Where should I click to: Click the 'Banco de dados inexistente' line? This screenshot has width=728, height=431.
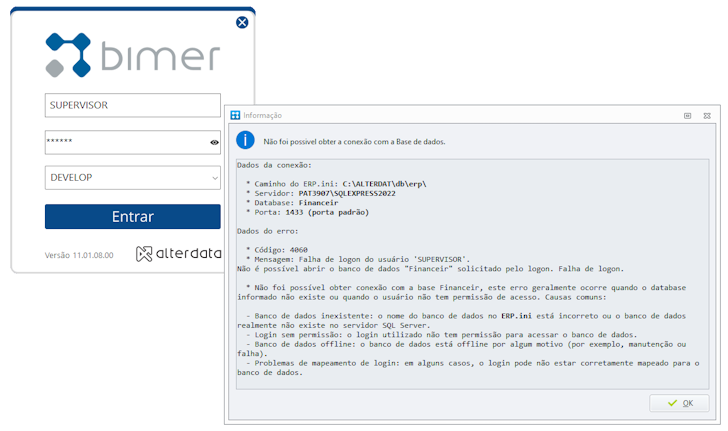pos(462,320)
